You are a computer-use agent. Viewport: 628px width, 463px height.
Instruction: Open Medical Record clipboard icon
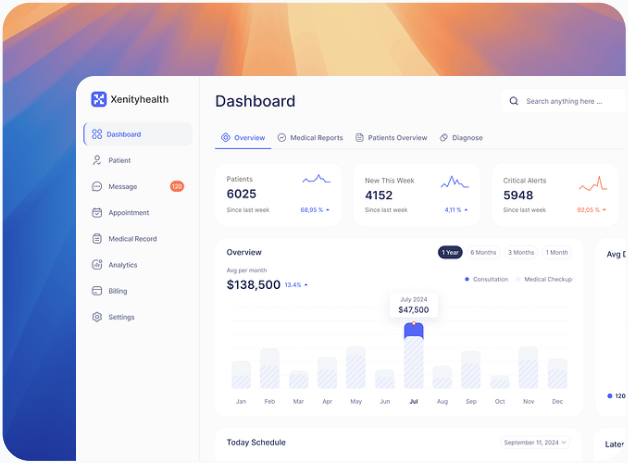click(97, 239)
